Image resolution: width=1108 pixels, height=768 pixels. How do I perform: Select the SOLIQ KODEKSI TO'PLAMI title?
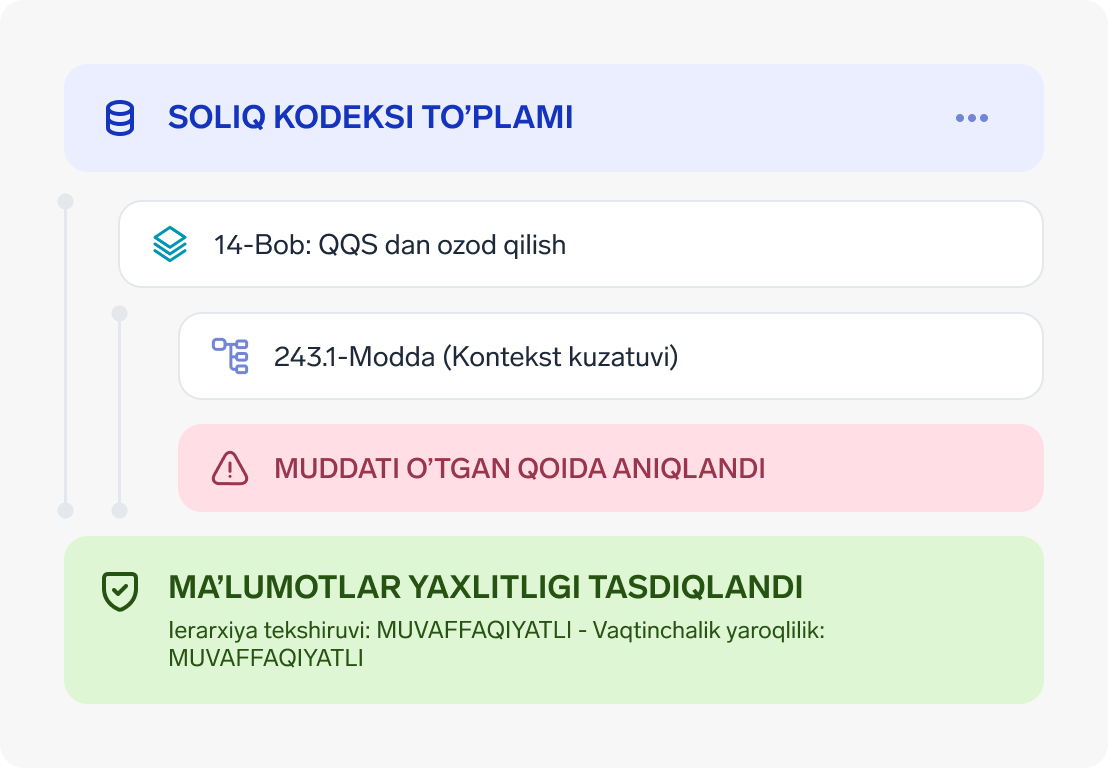click(x=370, y=118)
